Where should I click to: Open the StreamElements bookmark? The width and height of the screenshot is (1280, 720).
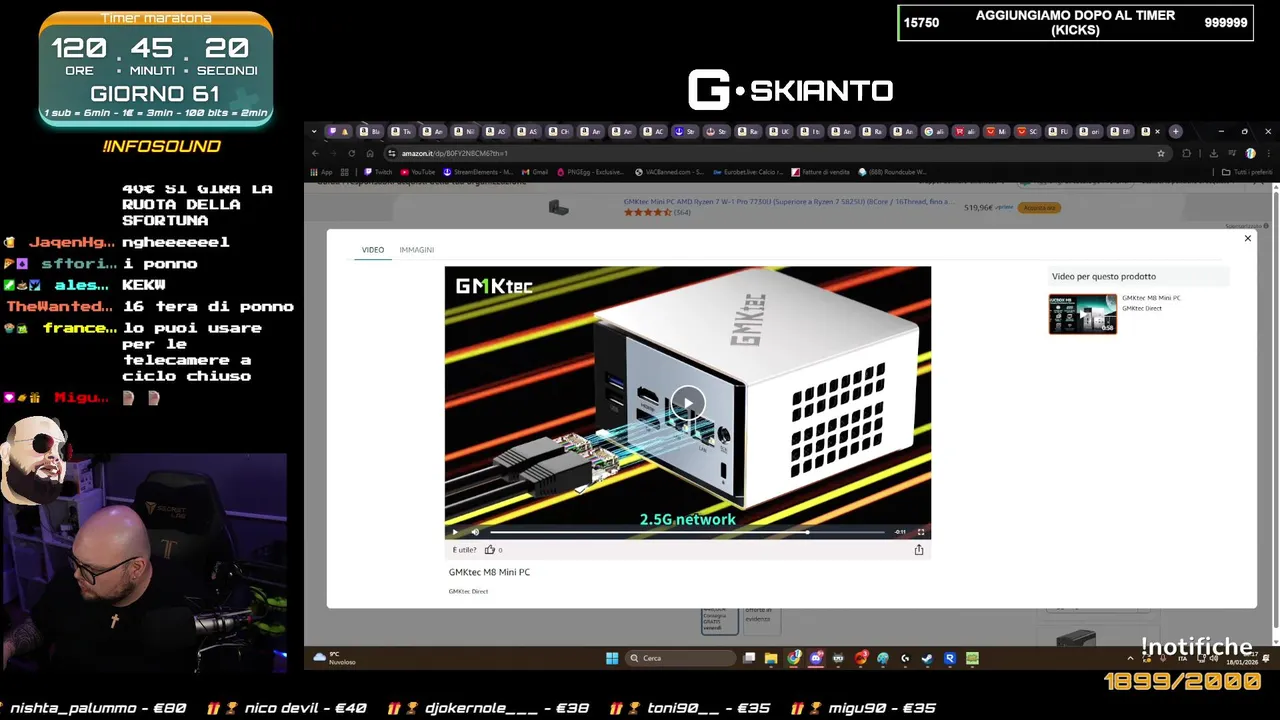tap(479, 172)
